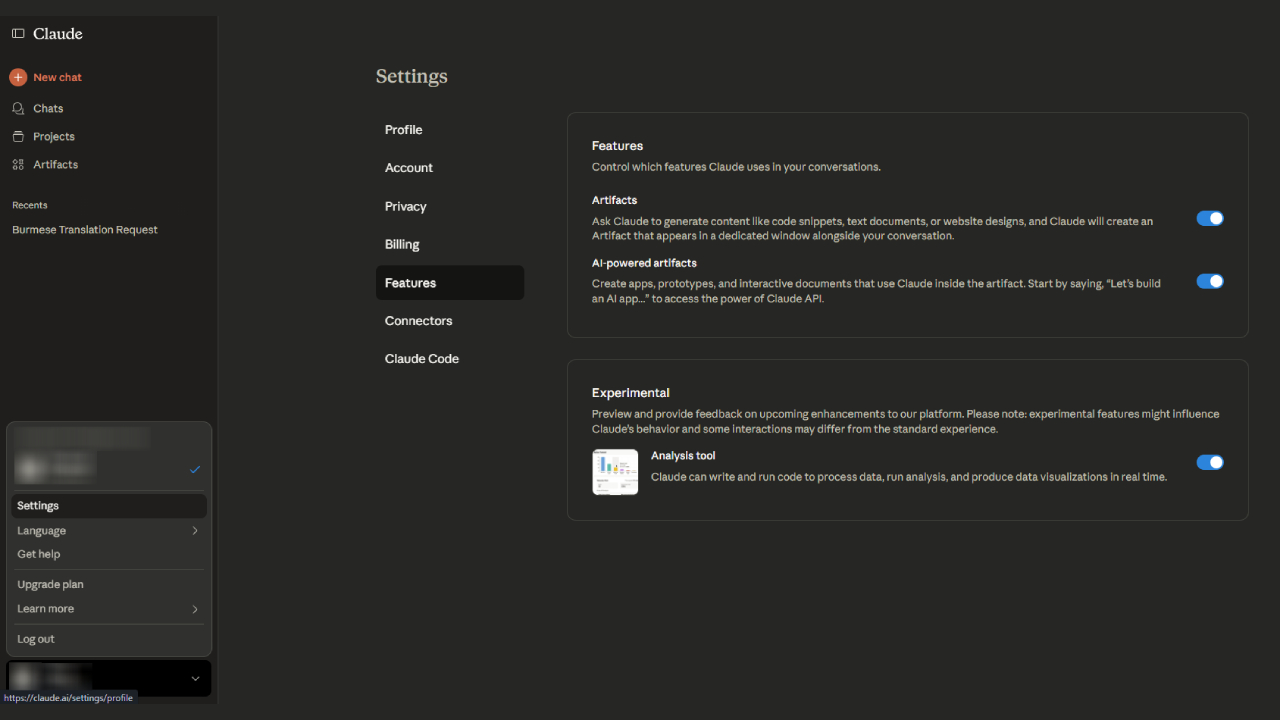This screenshot has width=1280, height=720.
Task: Expand the Language submenu arrow
Action: click(195, 531)
